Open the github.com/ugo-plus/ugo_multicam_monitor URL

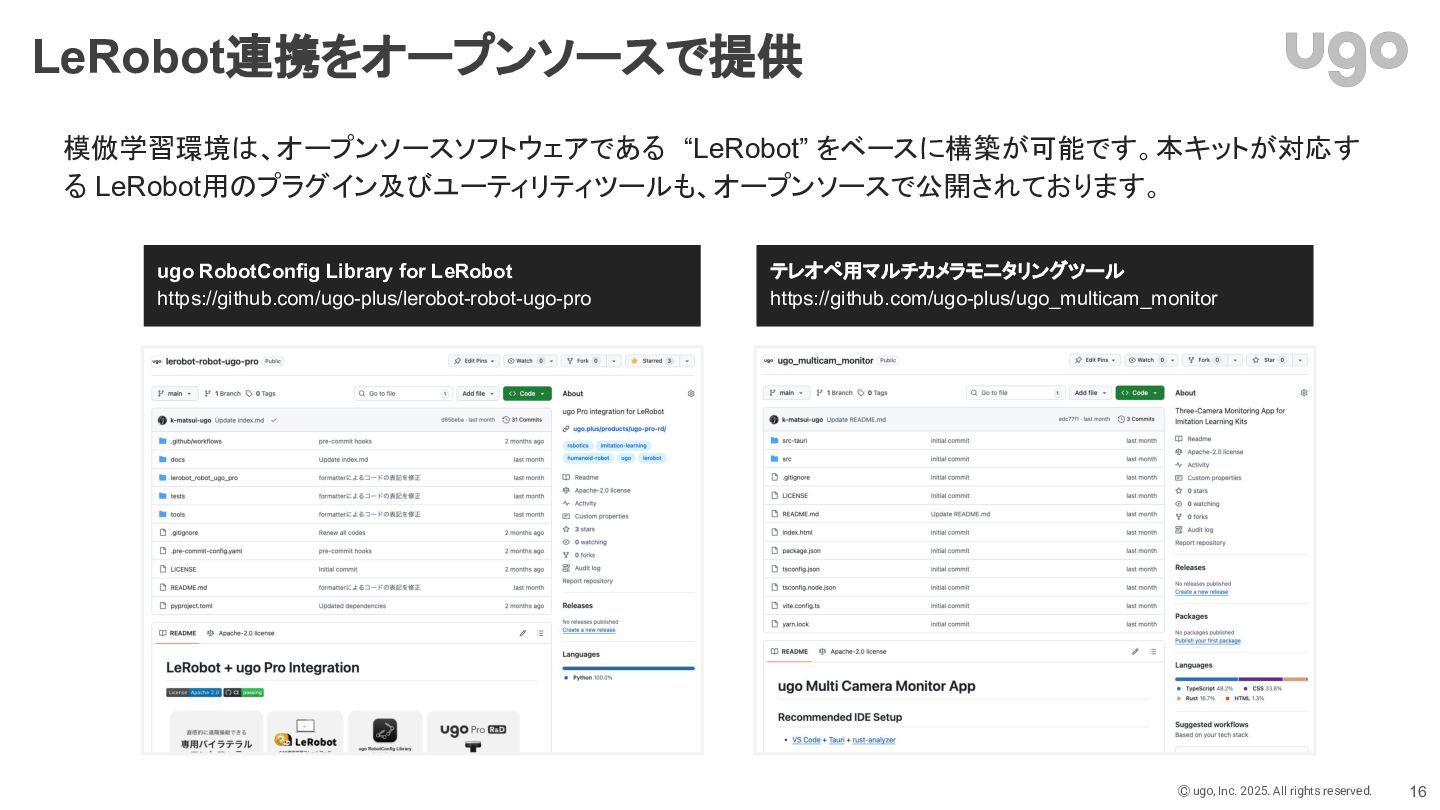coord(994,299)
